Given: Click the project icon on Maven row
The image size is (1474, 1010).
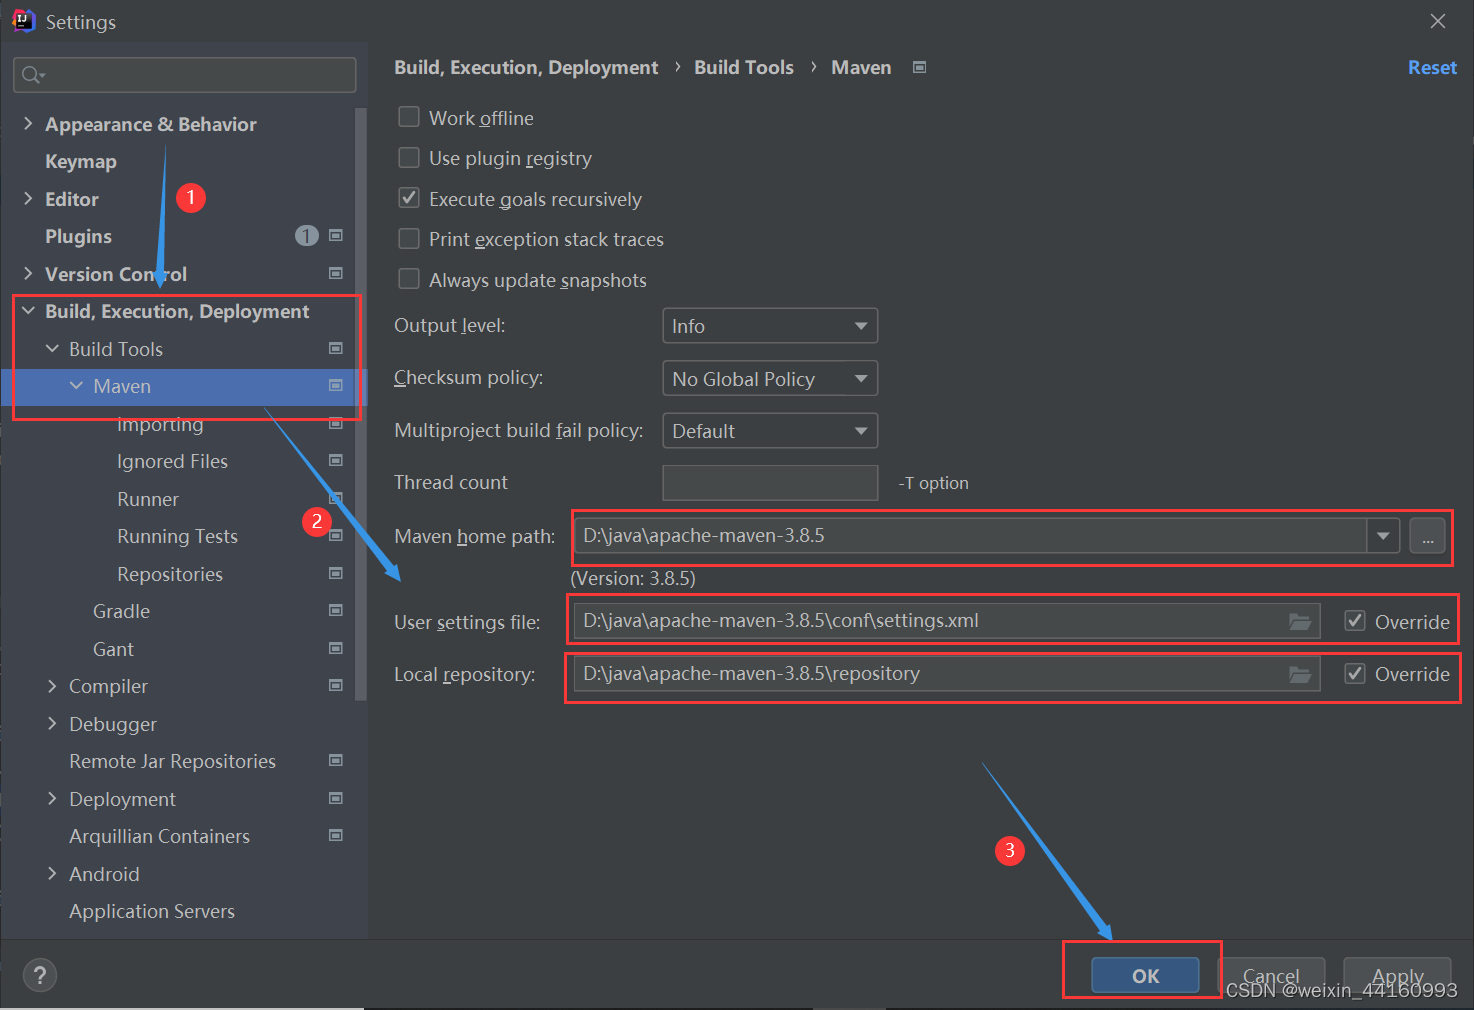Looking at the screenshot, I should [336, 385].
